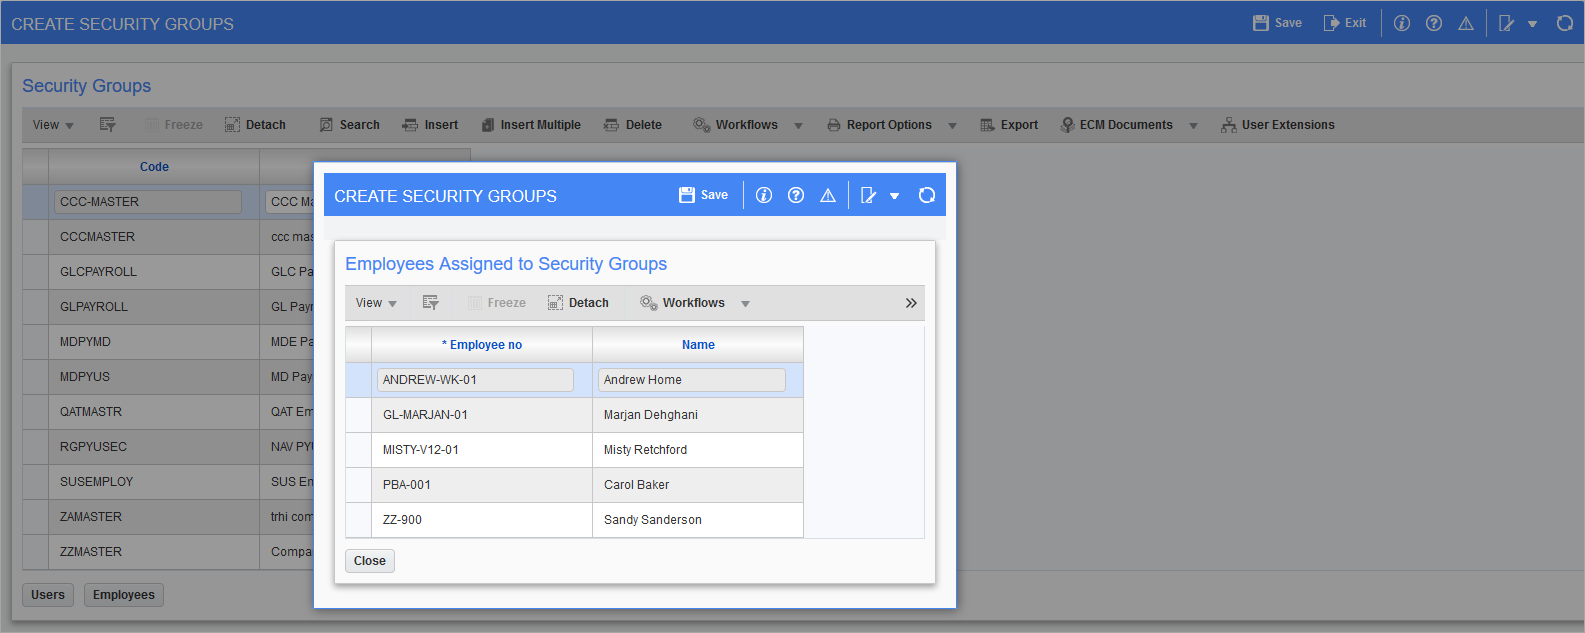Click Freeze in Security Groups toolbar

coord(174,125)
